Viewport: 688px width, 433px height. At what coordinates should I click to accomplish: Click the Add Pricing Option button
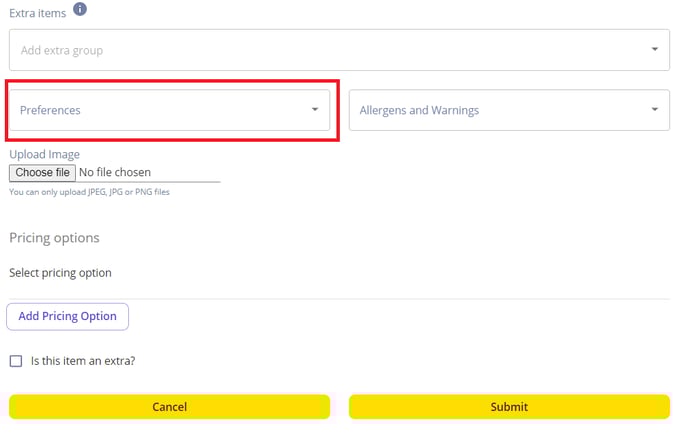pyautogui.click(x=68, y=316)
